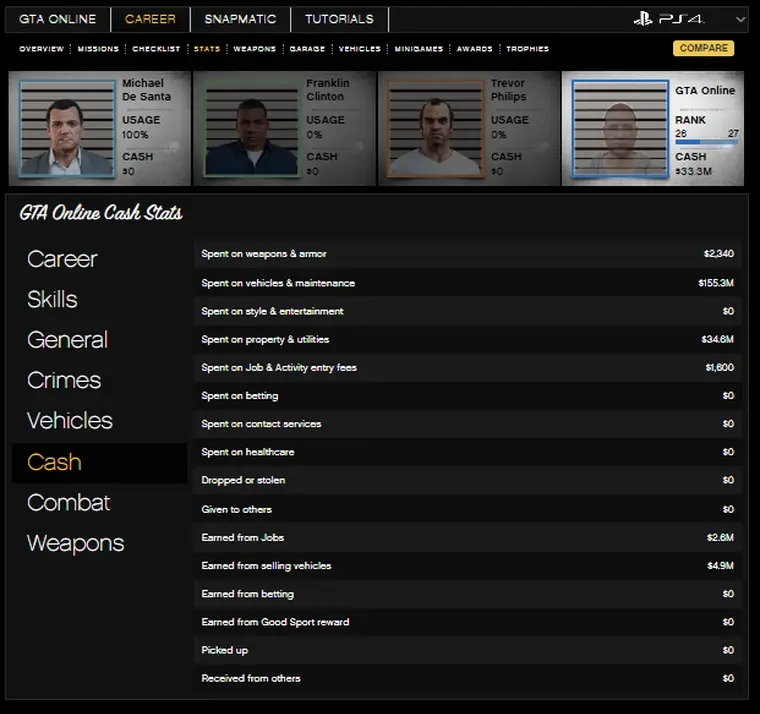Go to the TUTORIALS tab
This screenshot has height=714, width=760.
[x=339, y=19]
